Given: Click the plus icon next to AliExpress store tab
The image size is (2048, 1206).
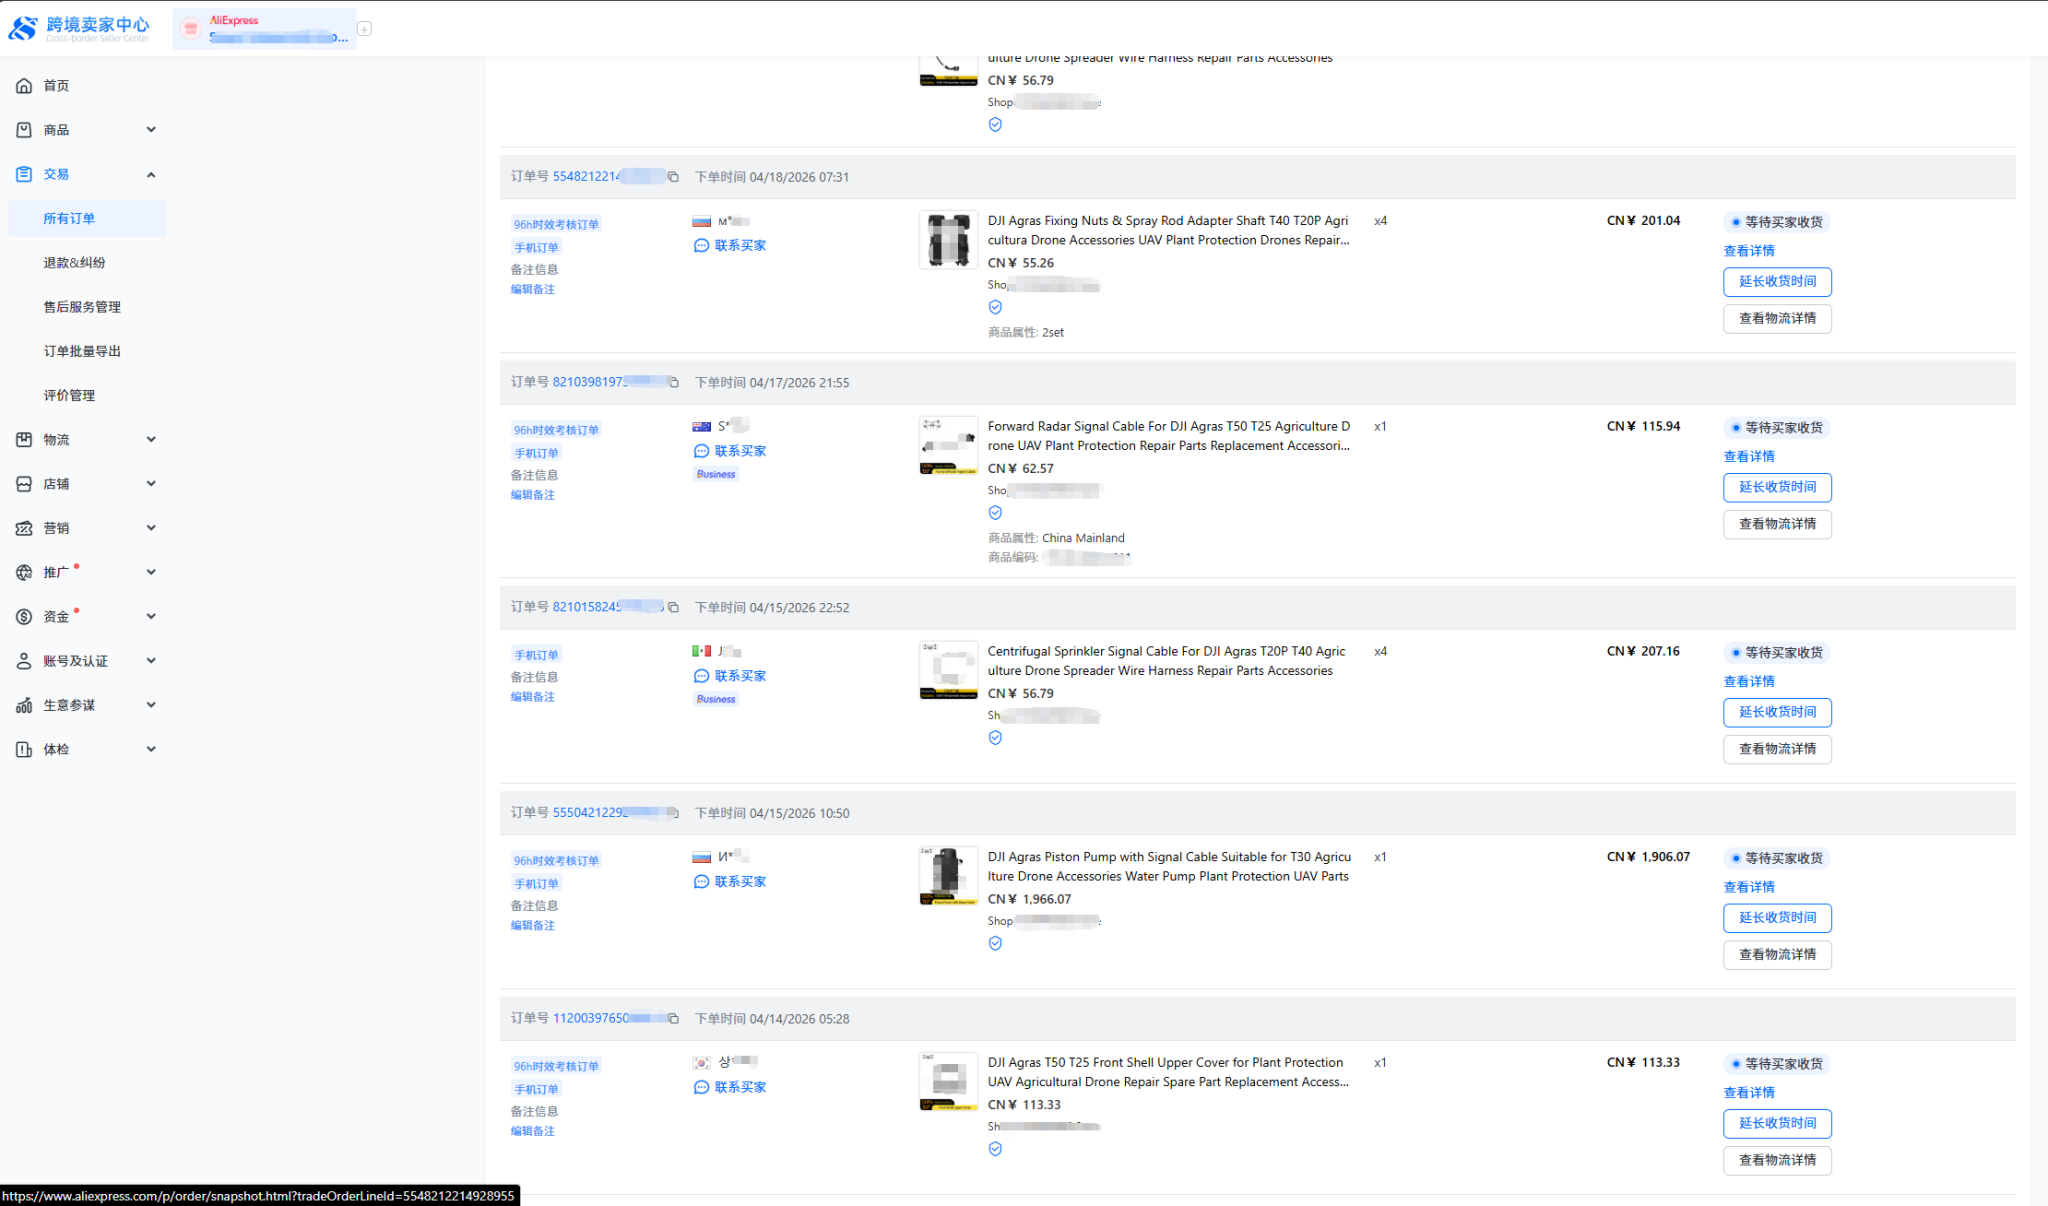Looking at the screenshot, I should 365,29.
